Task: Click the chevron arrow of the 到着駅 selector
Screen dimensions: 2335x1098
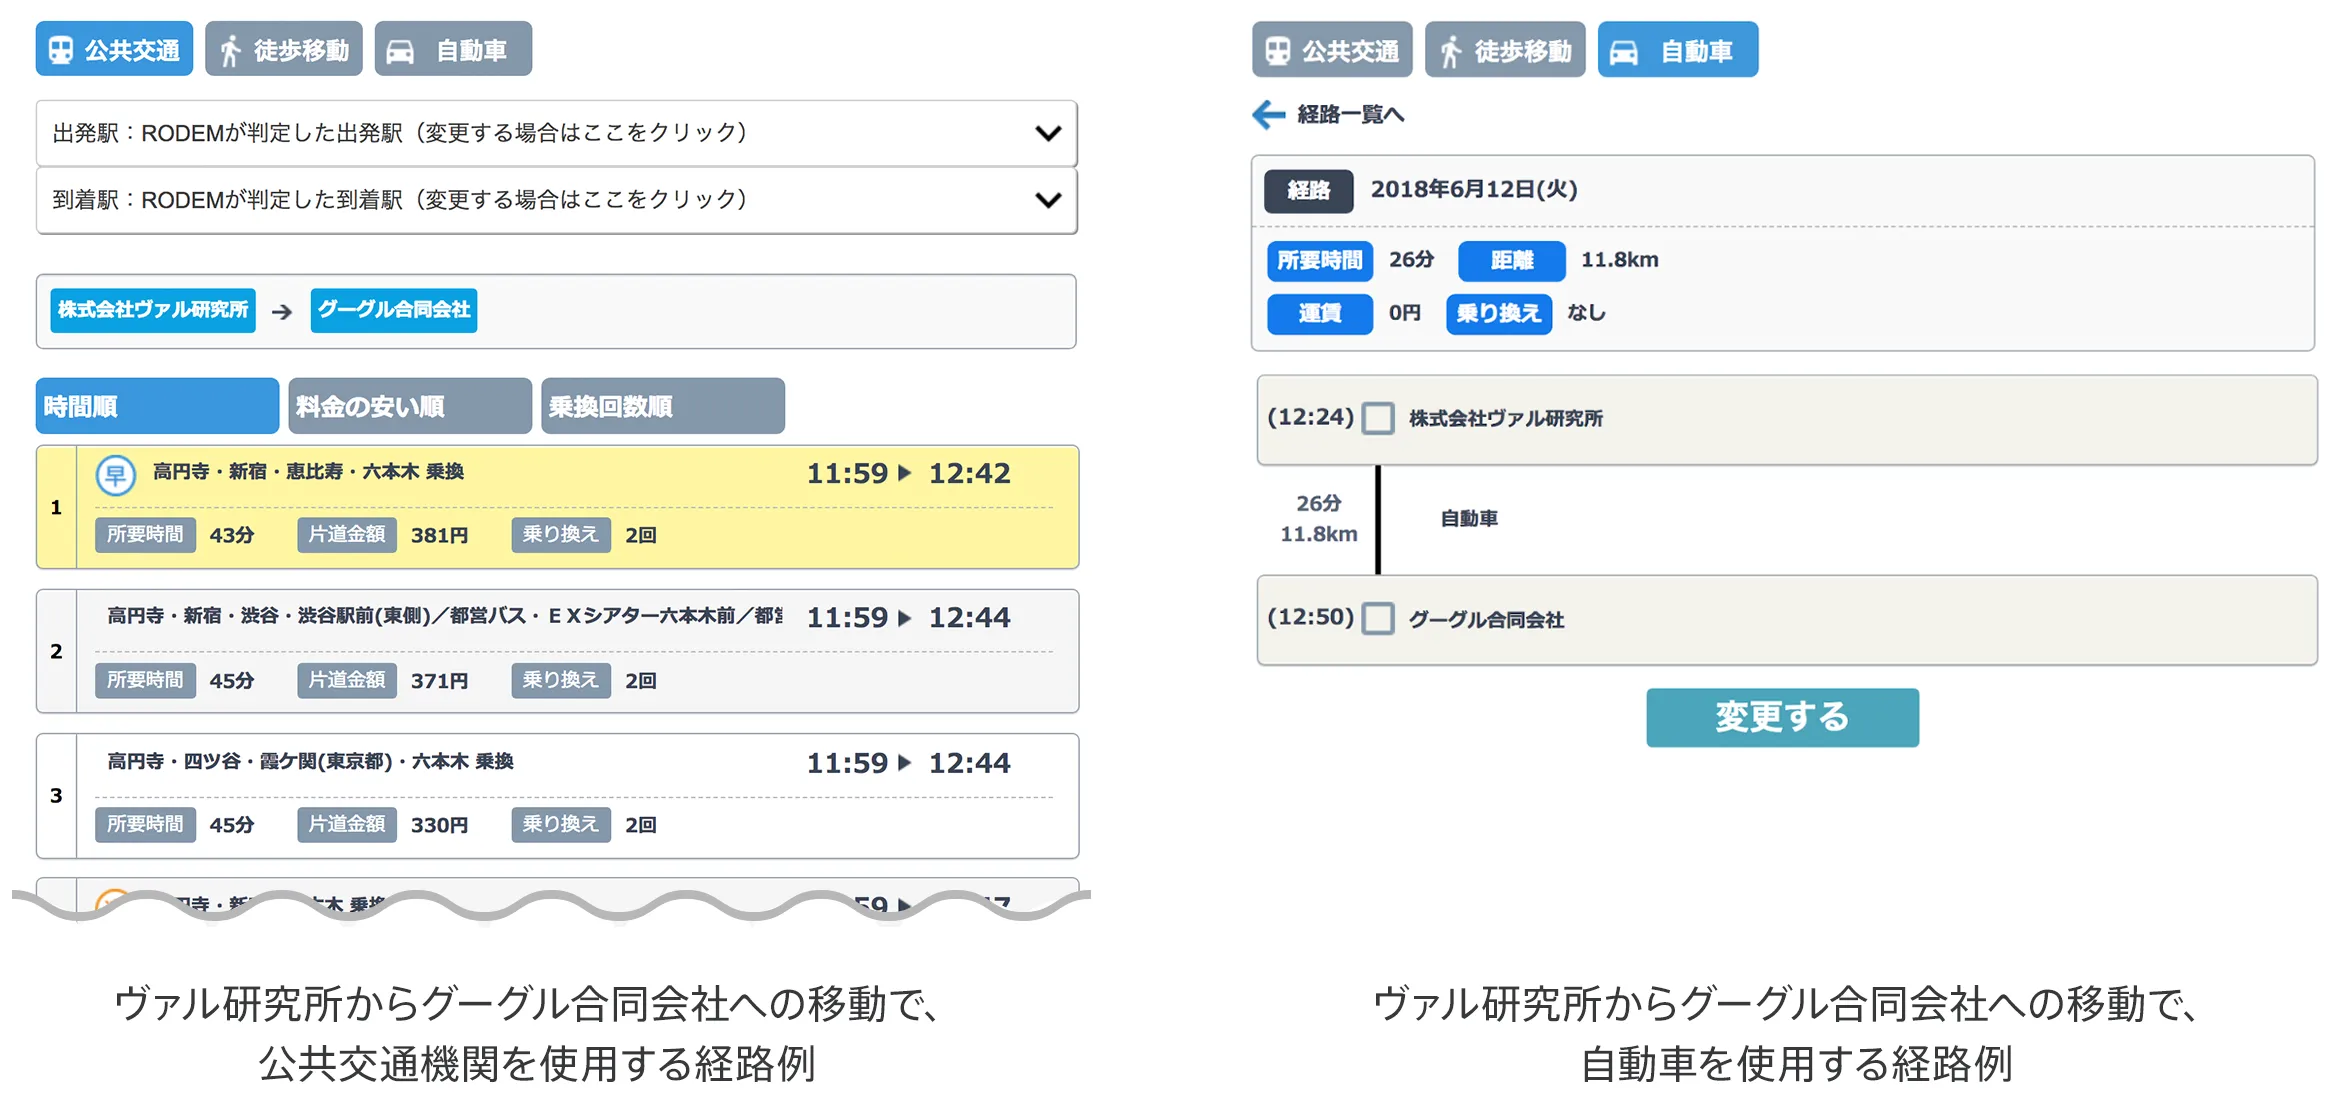Action: (x=1047, y=200)
